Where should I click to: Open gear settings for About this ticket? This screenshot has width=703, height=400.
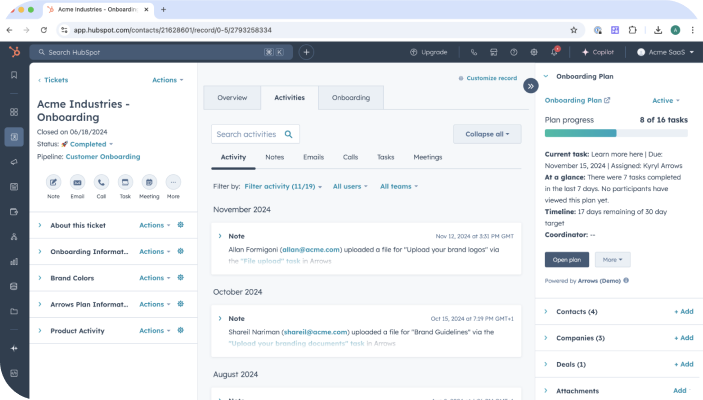(x=181, y=225)
